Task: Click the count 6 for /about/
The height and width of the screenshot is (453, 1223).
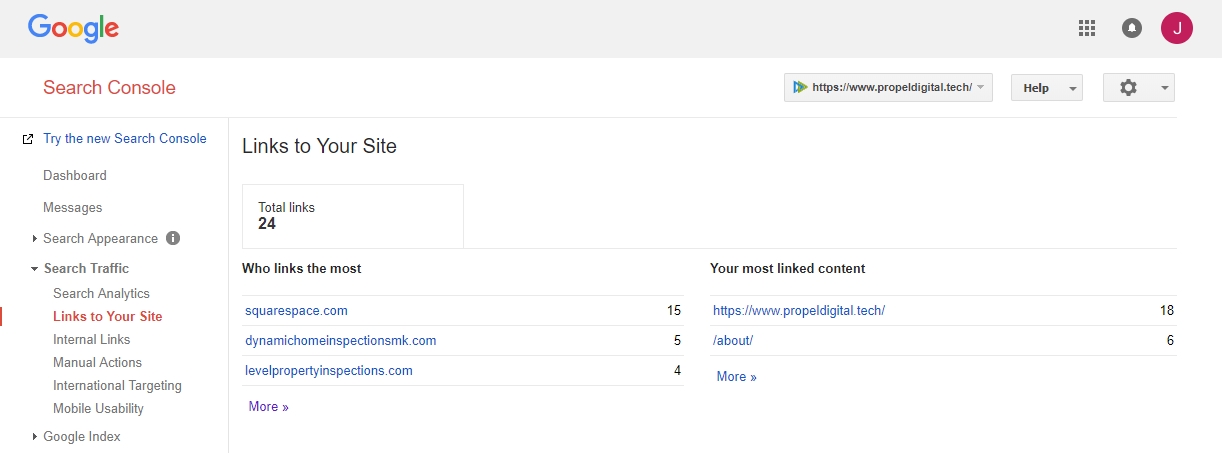Action: click(x=1170, y=341)
